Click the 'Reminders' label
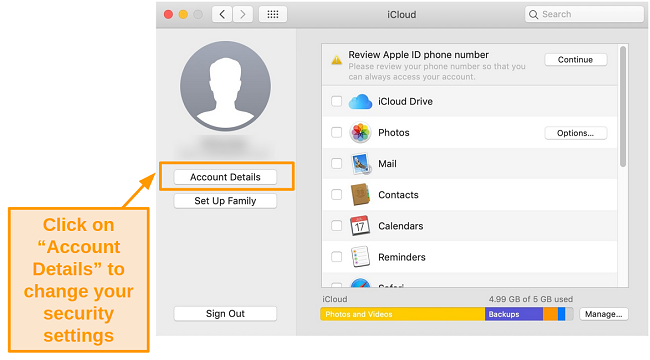The height and width of the screenshot is (360, 650). (x=402, y=257)
